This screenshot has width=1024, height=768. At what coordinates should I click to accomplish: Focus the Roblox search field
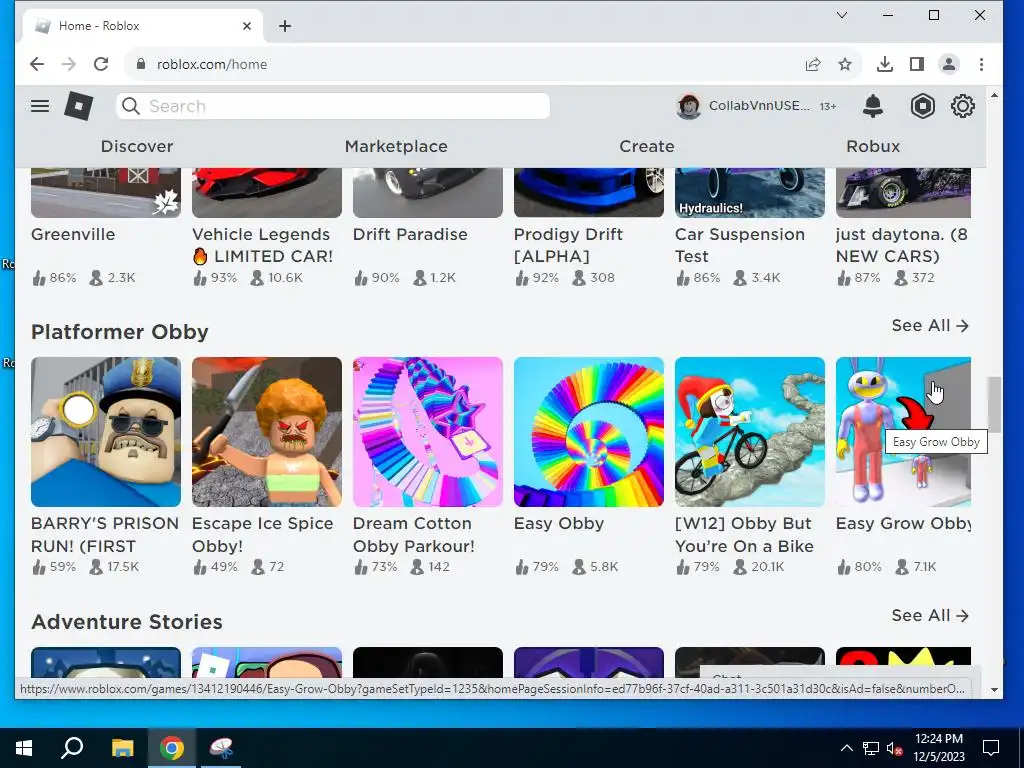pos(333,106)
